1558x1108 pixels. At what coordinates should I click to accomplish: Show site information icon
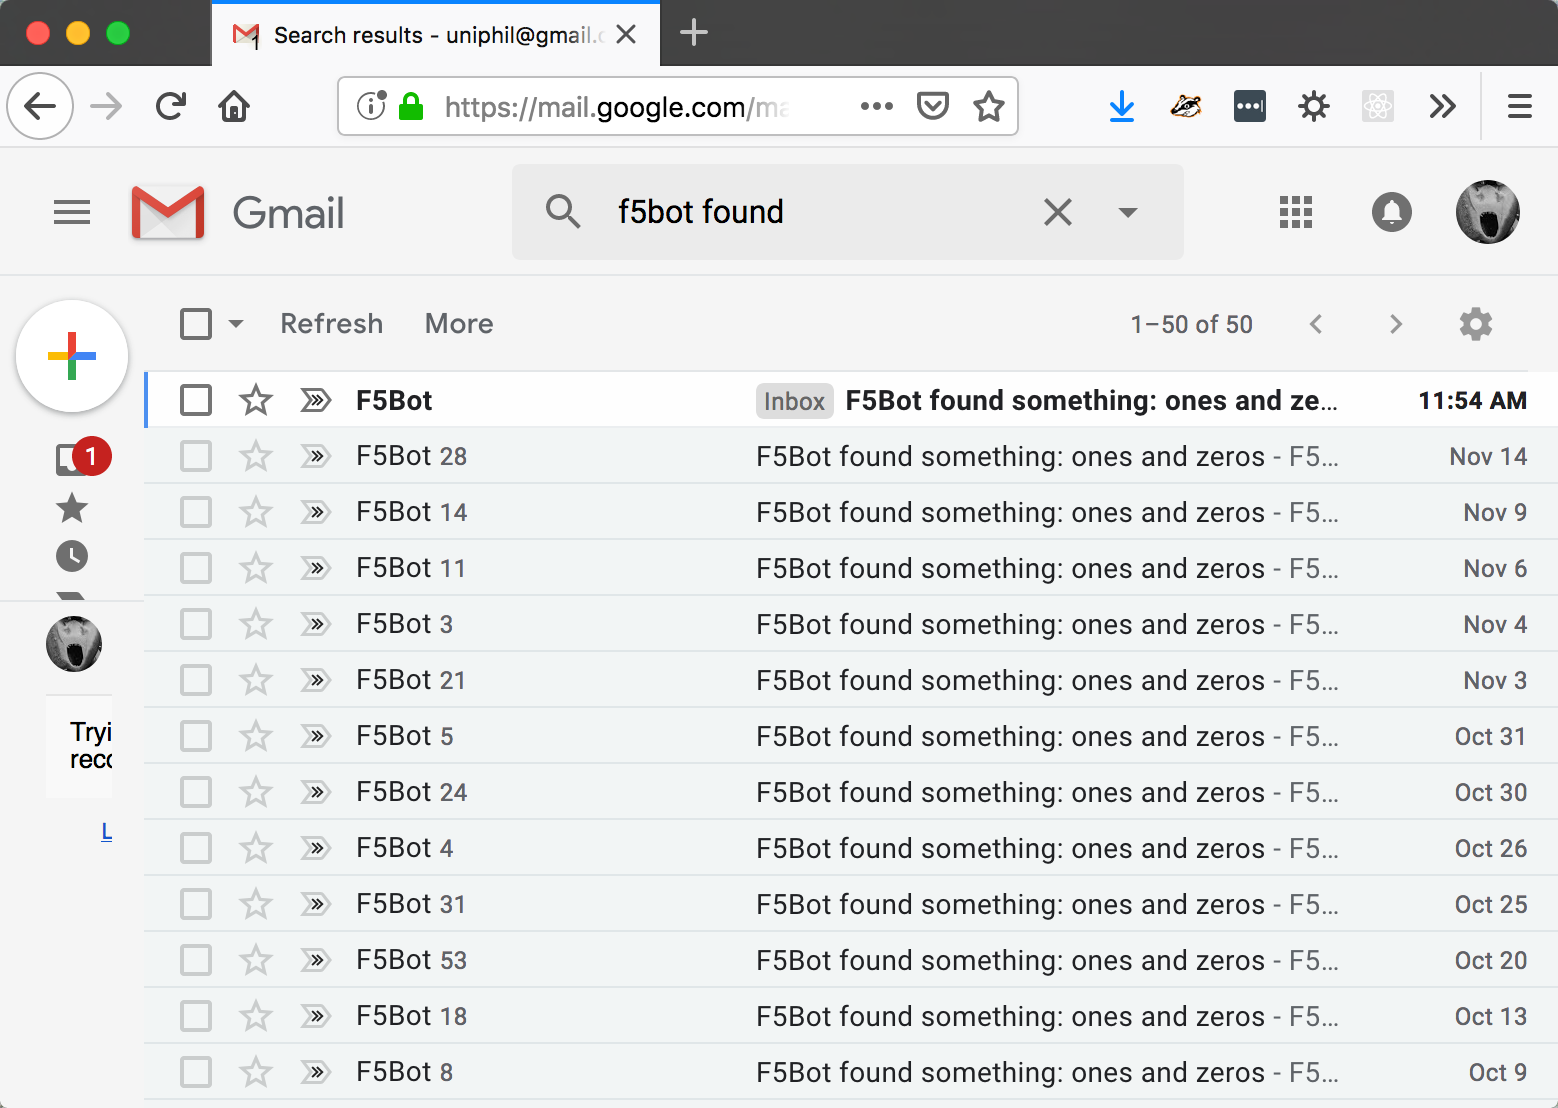[371, 105]
